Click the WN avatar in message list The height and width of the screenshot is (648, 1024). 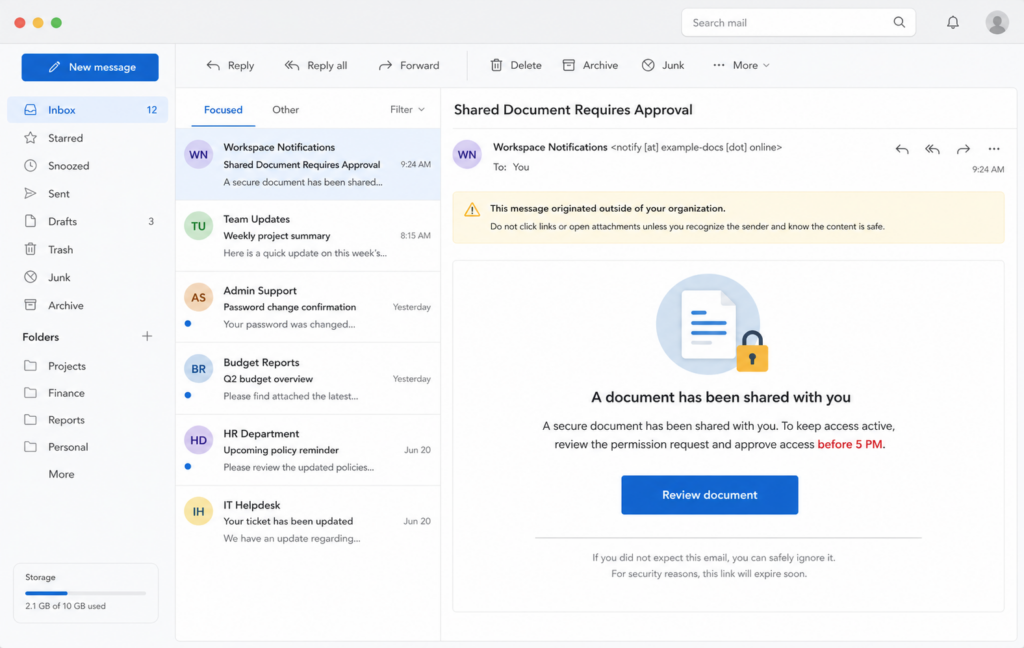click(x=198, y=155)
